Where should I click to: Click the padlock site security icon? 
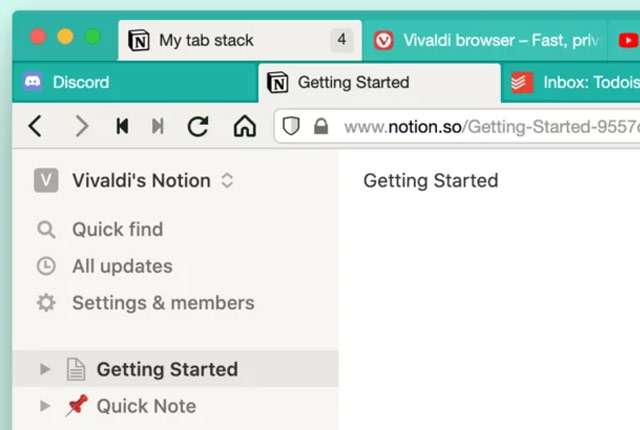click(321, 127)
